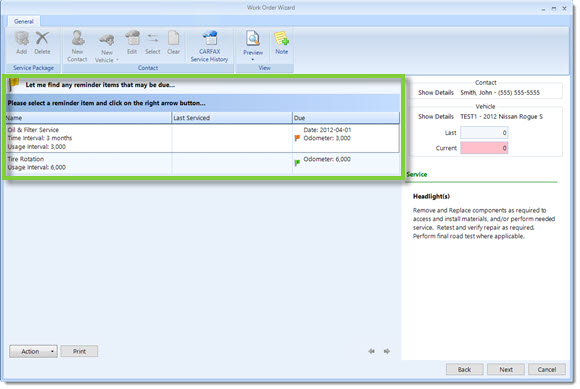
Task: Click the green flag on Tire Rotation row
Action: [297, 163]
